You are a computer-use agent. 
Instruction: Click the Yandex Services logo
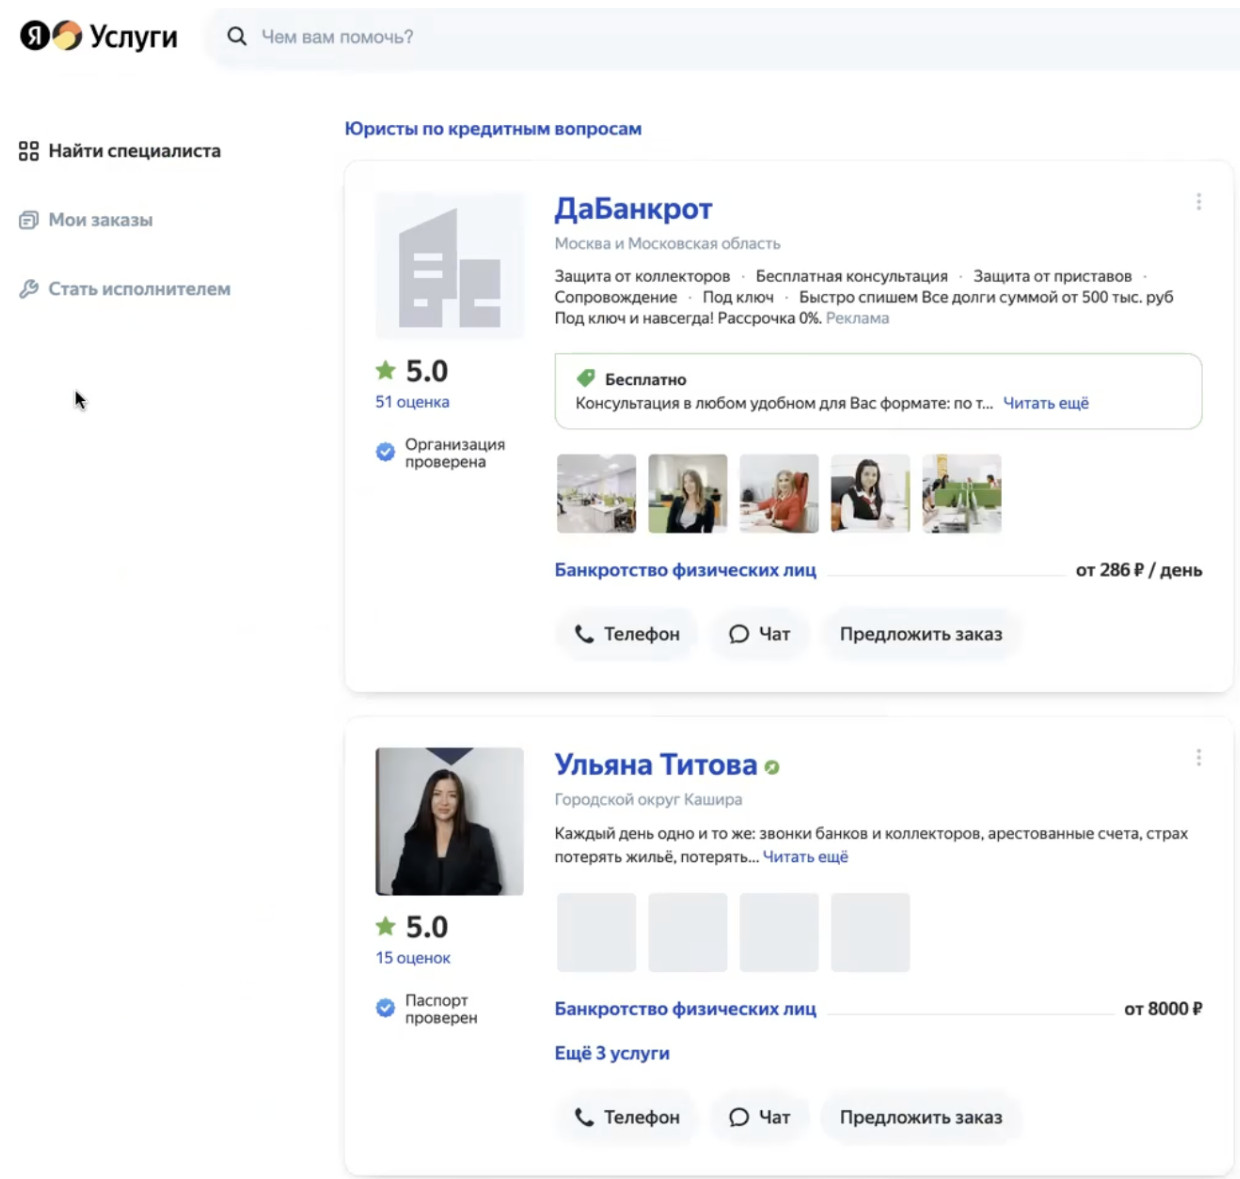tap(98, 36)
